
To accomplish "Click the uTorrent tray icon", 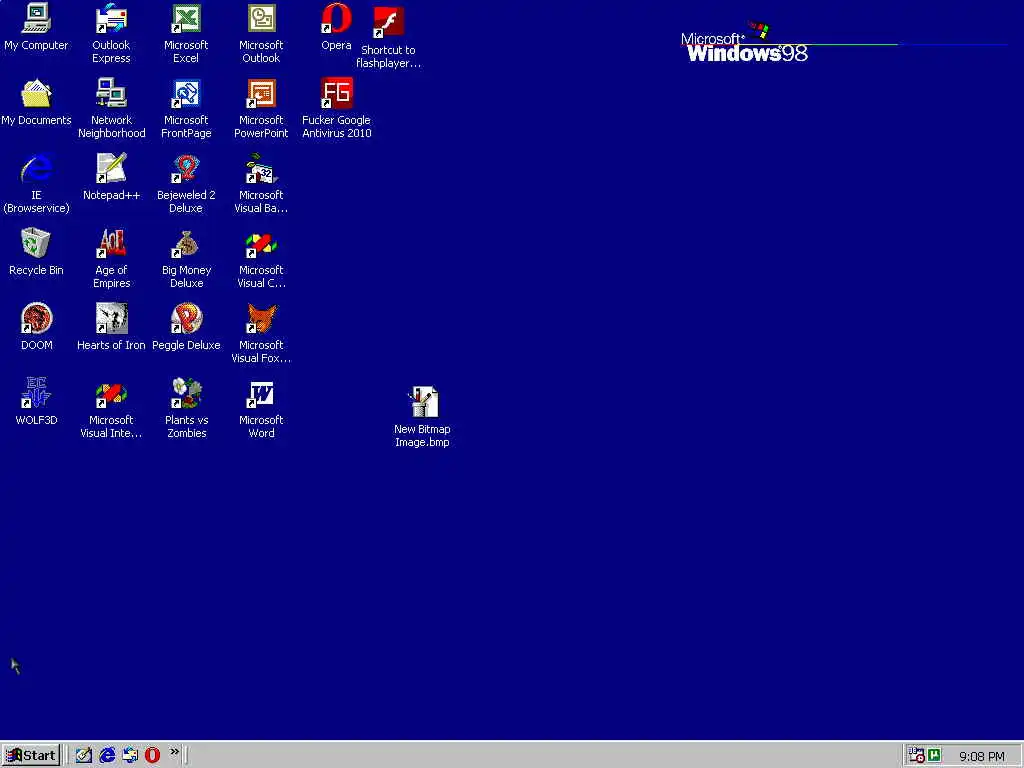I will (935, 755).
